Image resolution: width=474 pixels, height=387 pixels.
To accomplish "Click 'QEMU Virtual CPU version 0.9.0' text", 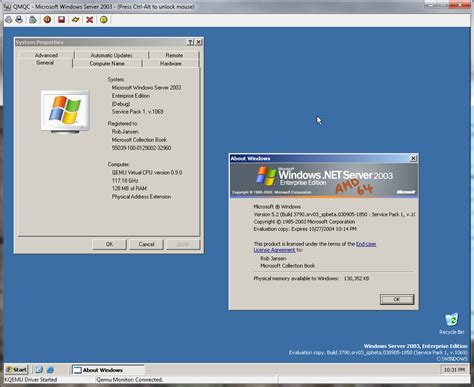I will pyautogui.click(x=147, y=172).
